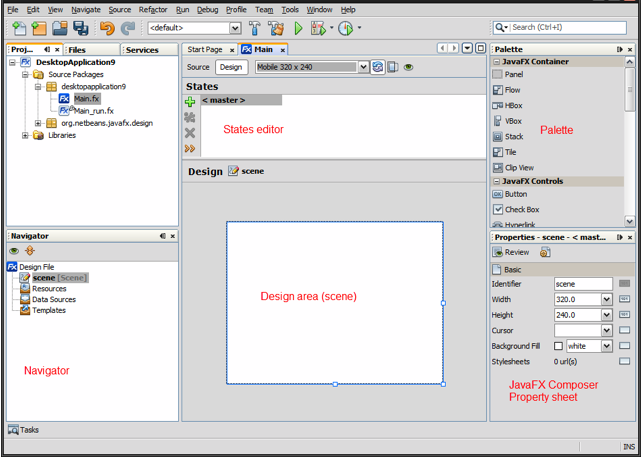Switch to Source view

point(198,67)
